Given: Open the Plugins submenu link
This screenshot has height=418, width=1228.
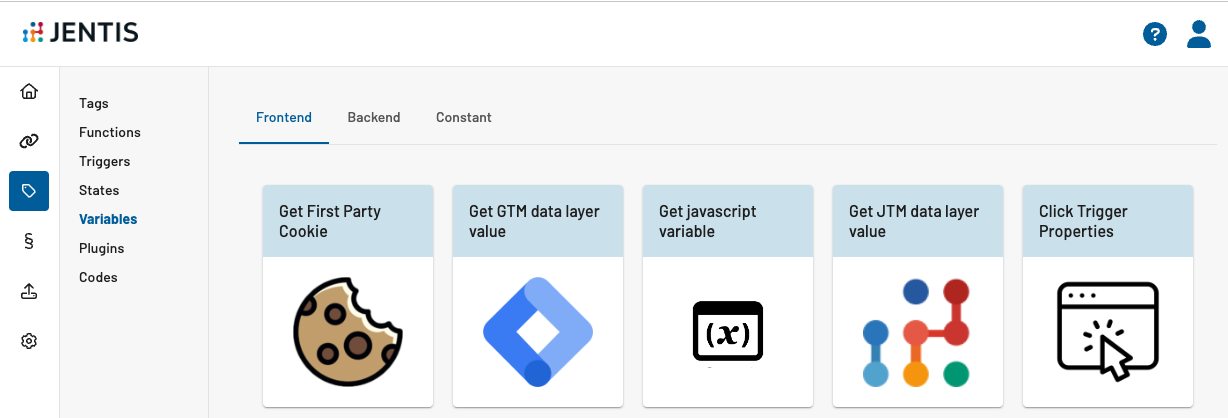Looking at the screenshot, I should tap(102, 248).
